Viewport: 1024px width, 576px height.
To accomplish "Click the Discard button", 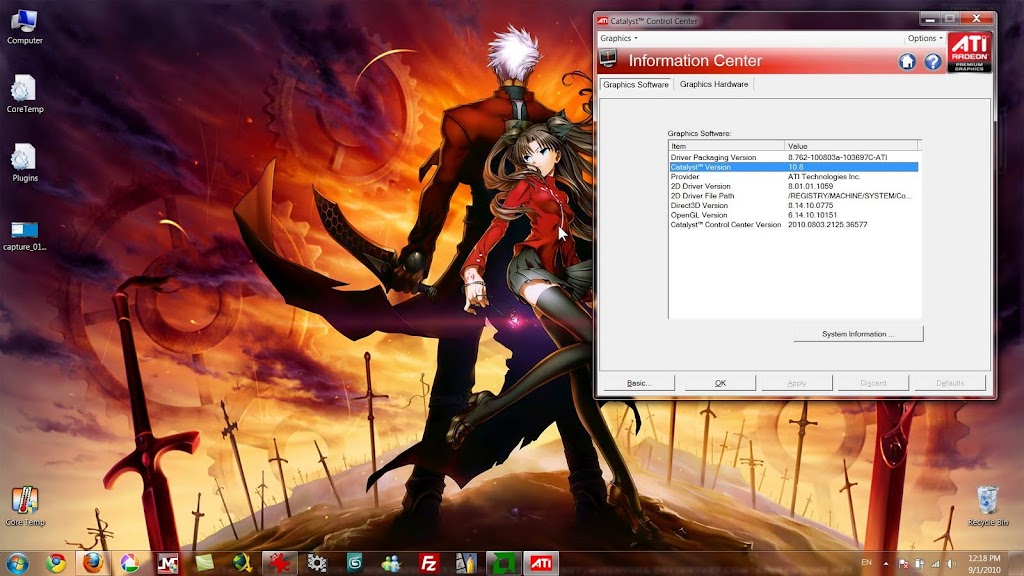I will (873, 383).
